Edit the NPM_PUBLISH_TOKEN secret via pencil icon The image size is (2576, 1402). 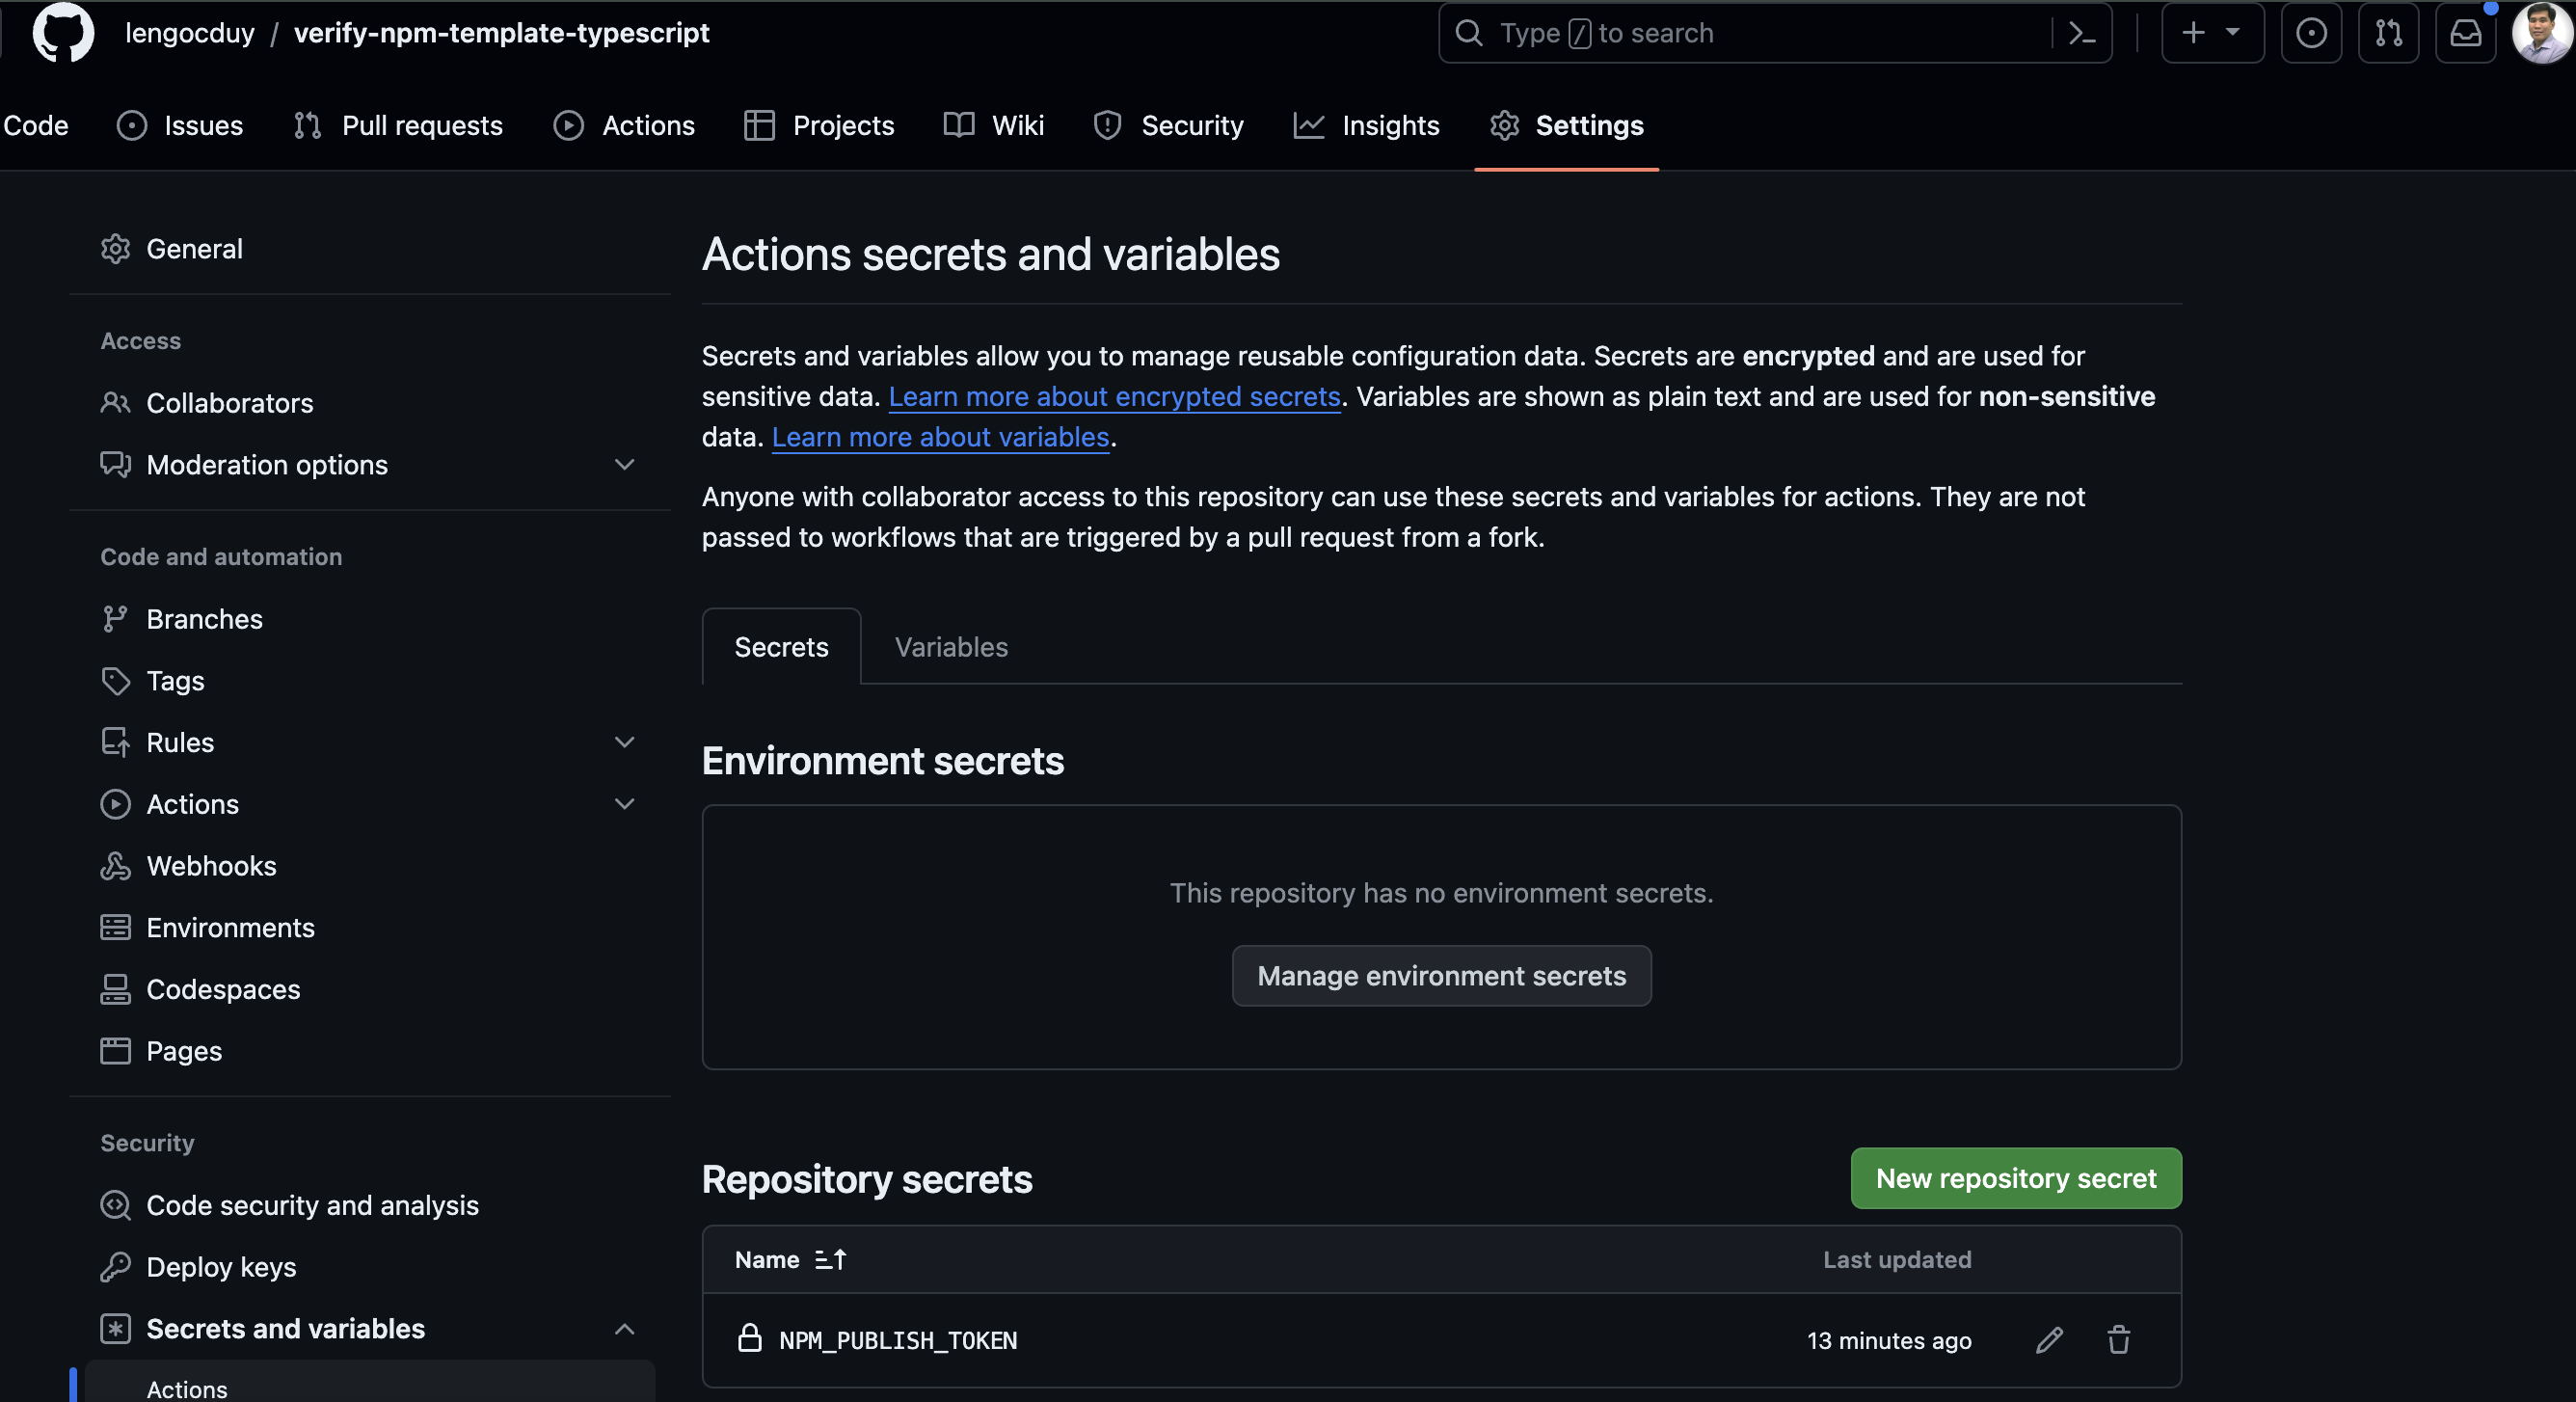pyautogui.click(x=2049, y=1340)
